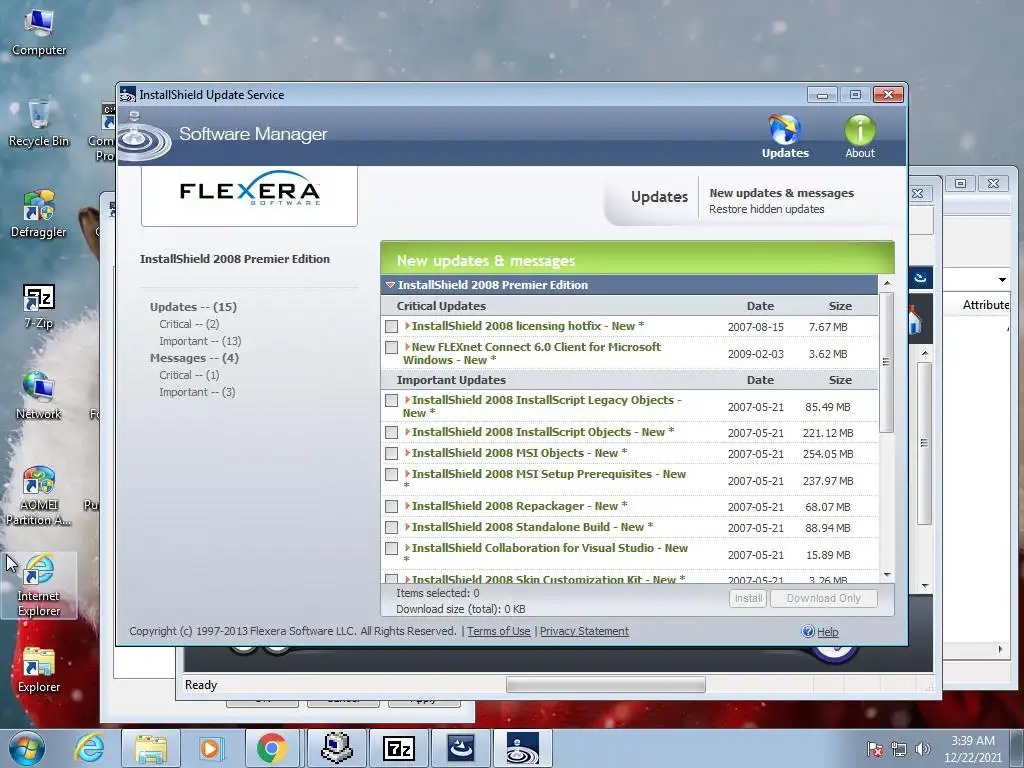Collapse InstallShield 2008 Premier Edition group
Image resolution: width=1024 pixels, height=768 pixels.
click(390, 285)
